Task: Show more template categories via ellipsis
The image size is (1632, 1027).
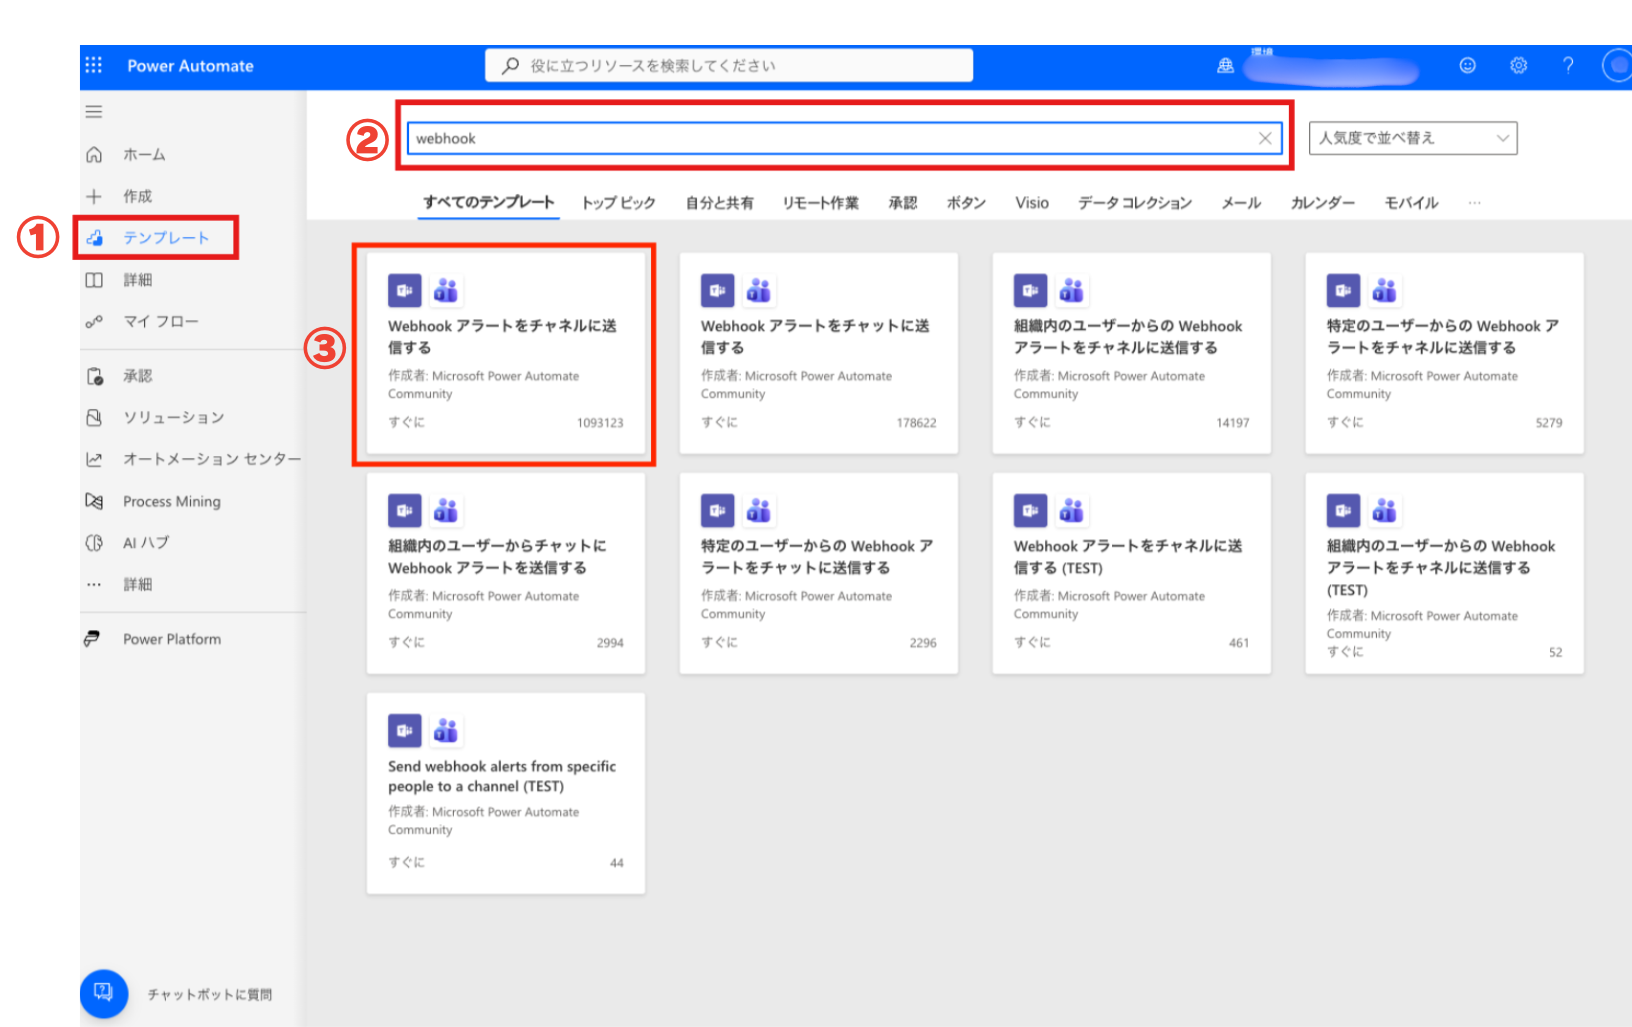Action: click(1474, 203)
